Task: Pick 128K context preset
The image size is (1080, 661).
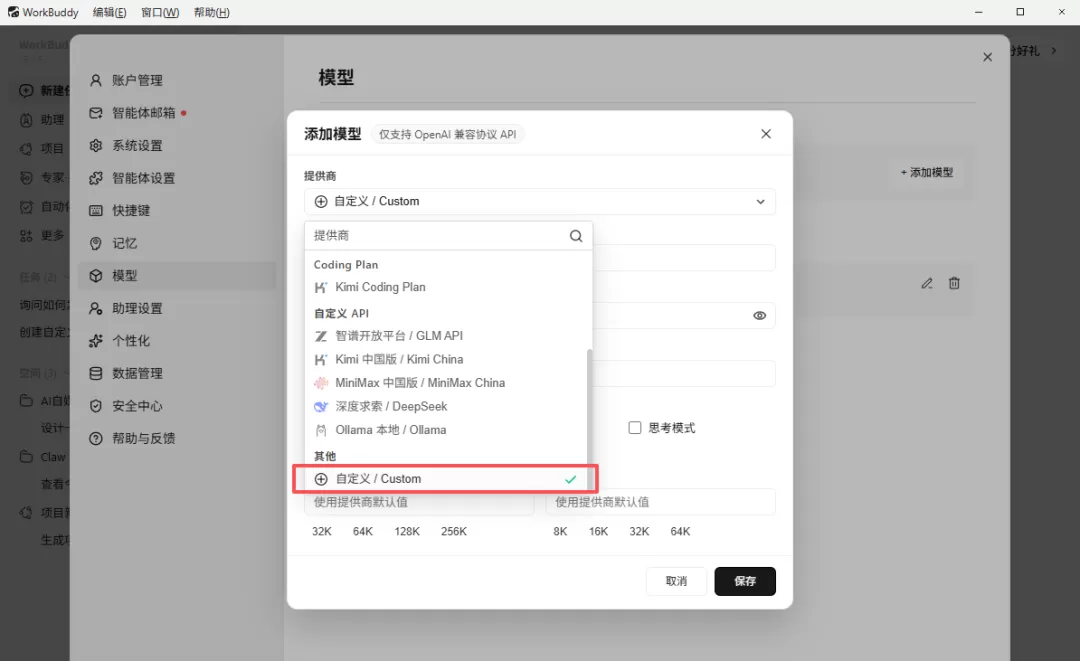Action: click(407, 532)
